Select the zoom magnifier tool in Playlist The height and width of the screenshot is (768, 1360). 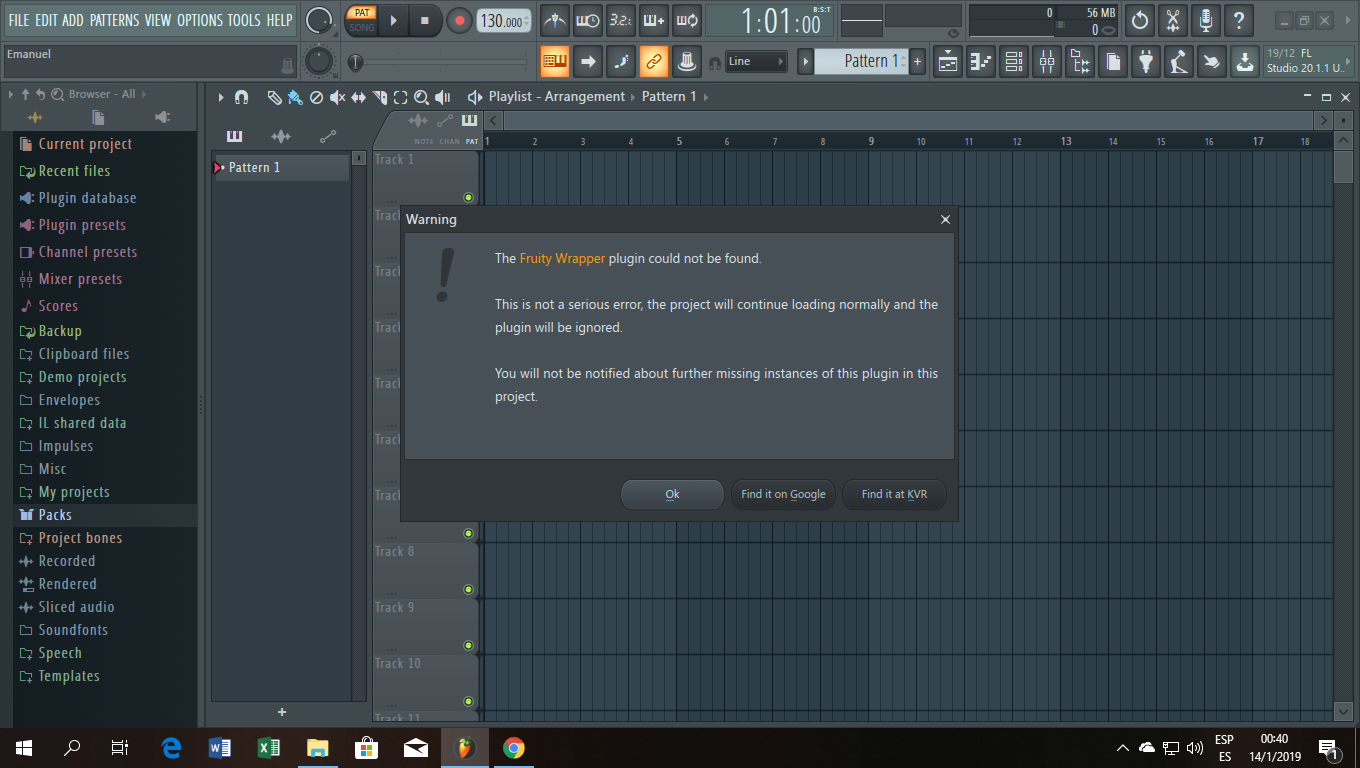(421, 97)
